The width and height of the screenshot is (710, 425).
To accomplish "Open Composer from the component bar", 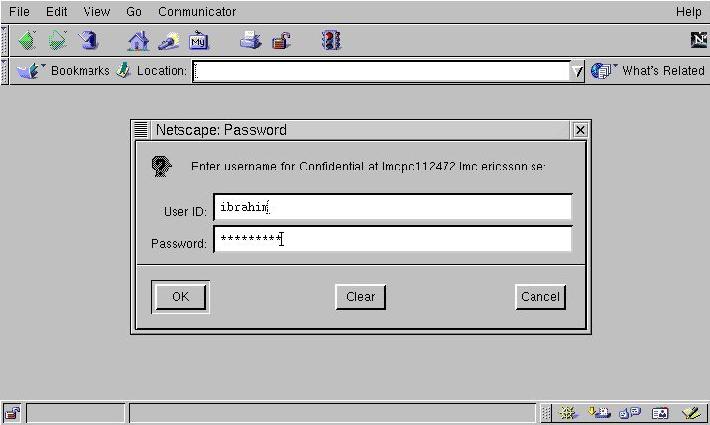I will (691, 413).
